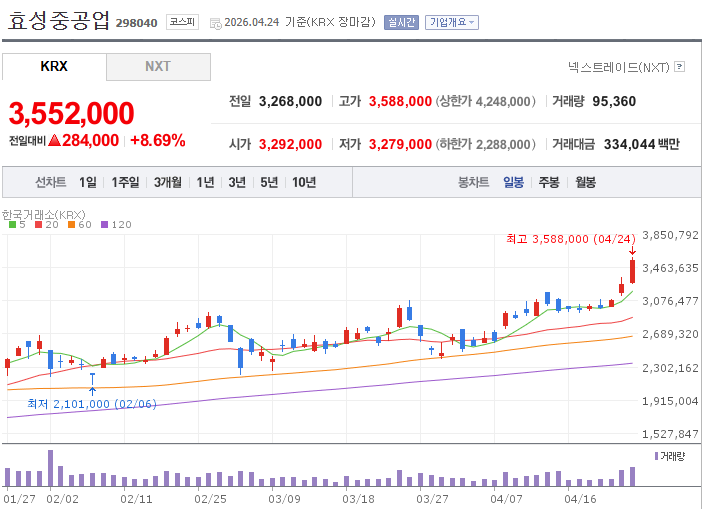Open the 기업개요 dropdown
The image size is (702, 509).
[x=452, y=22]
